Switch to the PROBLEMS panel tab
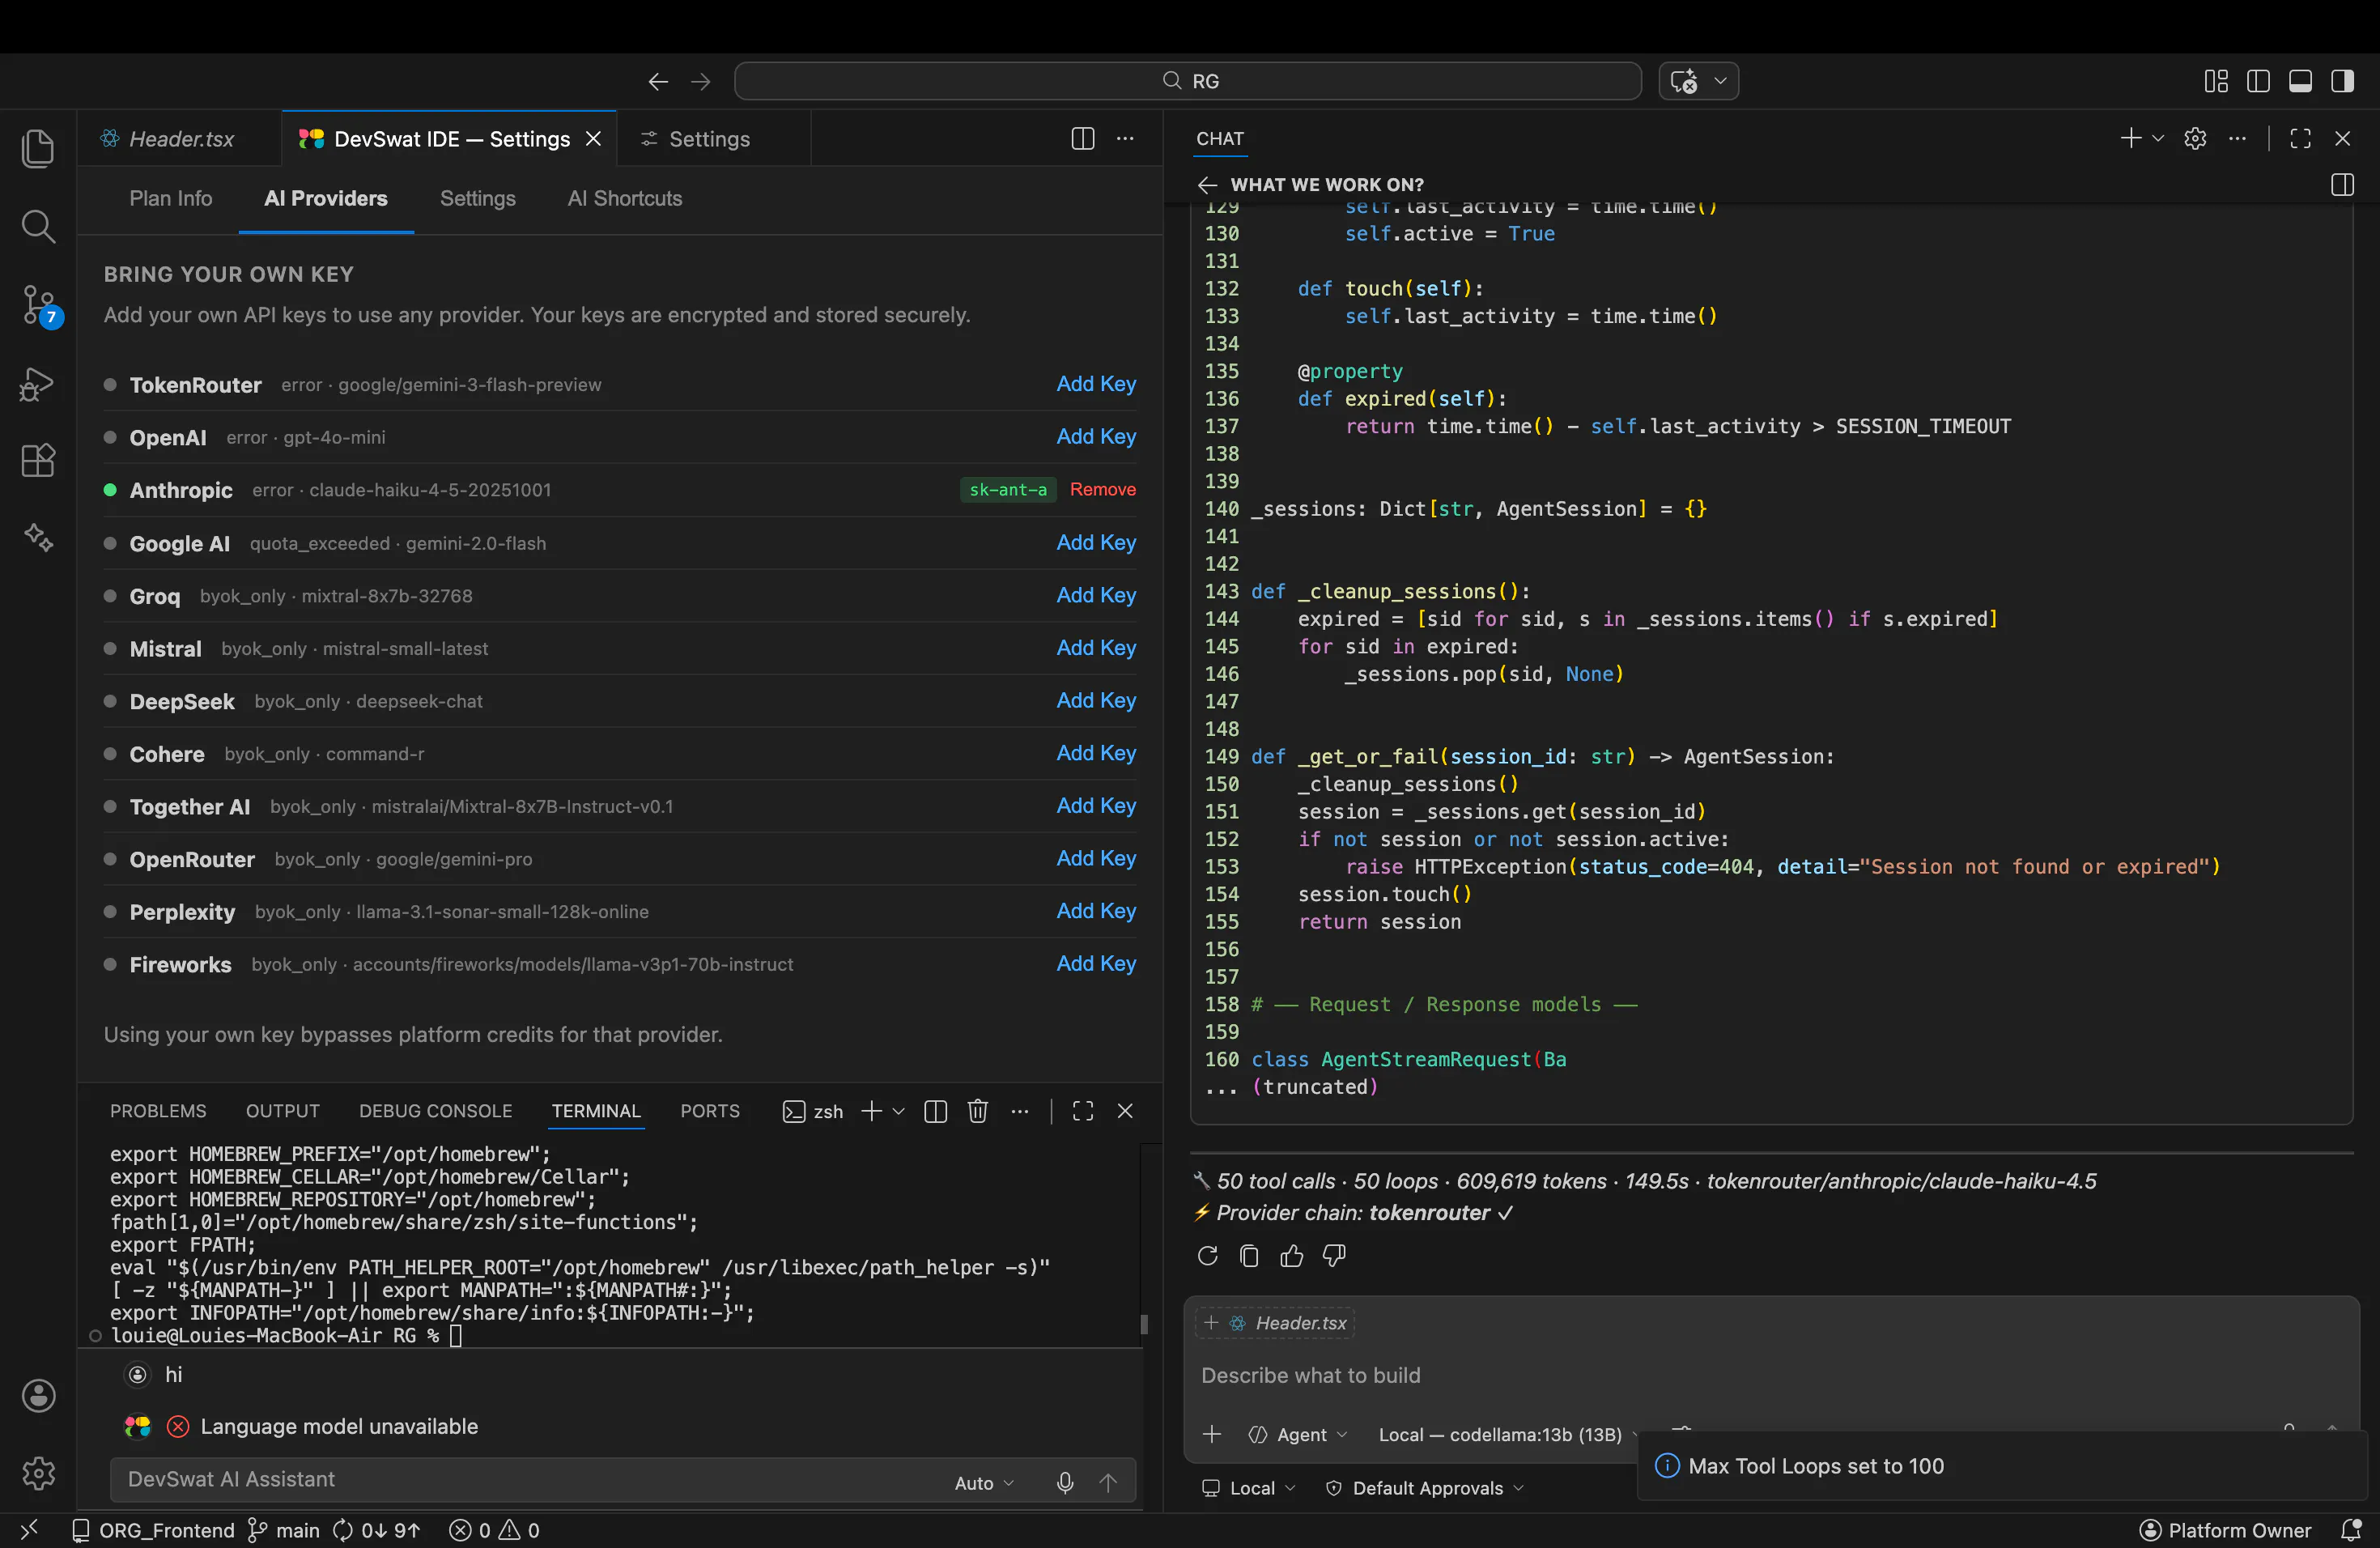Image resolution: width=2380 pixels, height=1548 pixels. pyautogui.click(x=158, y=1111)
